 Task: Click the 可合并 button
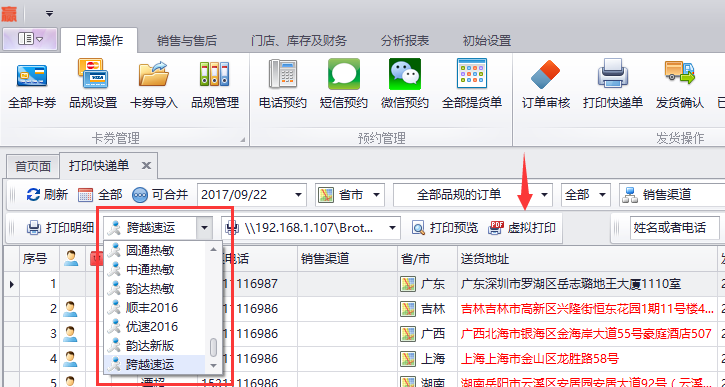[160, 195]
